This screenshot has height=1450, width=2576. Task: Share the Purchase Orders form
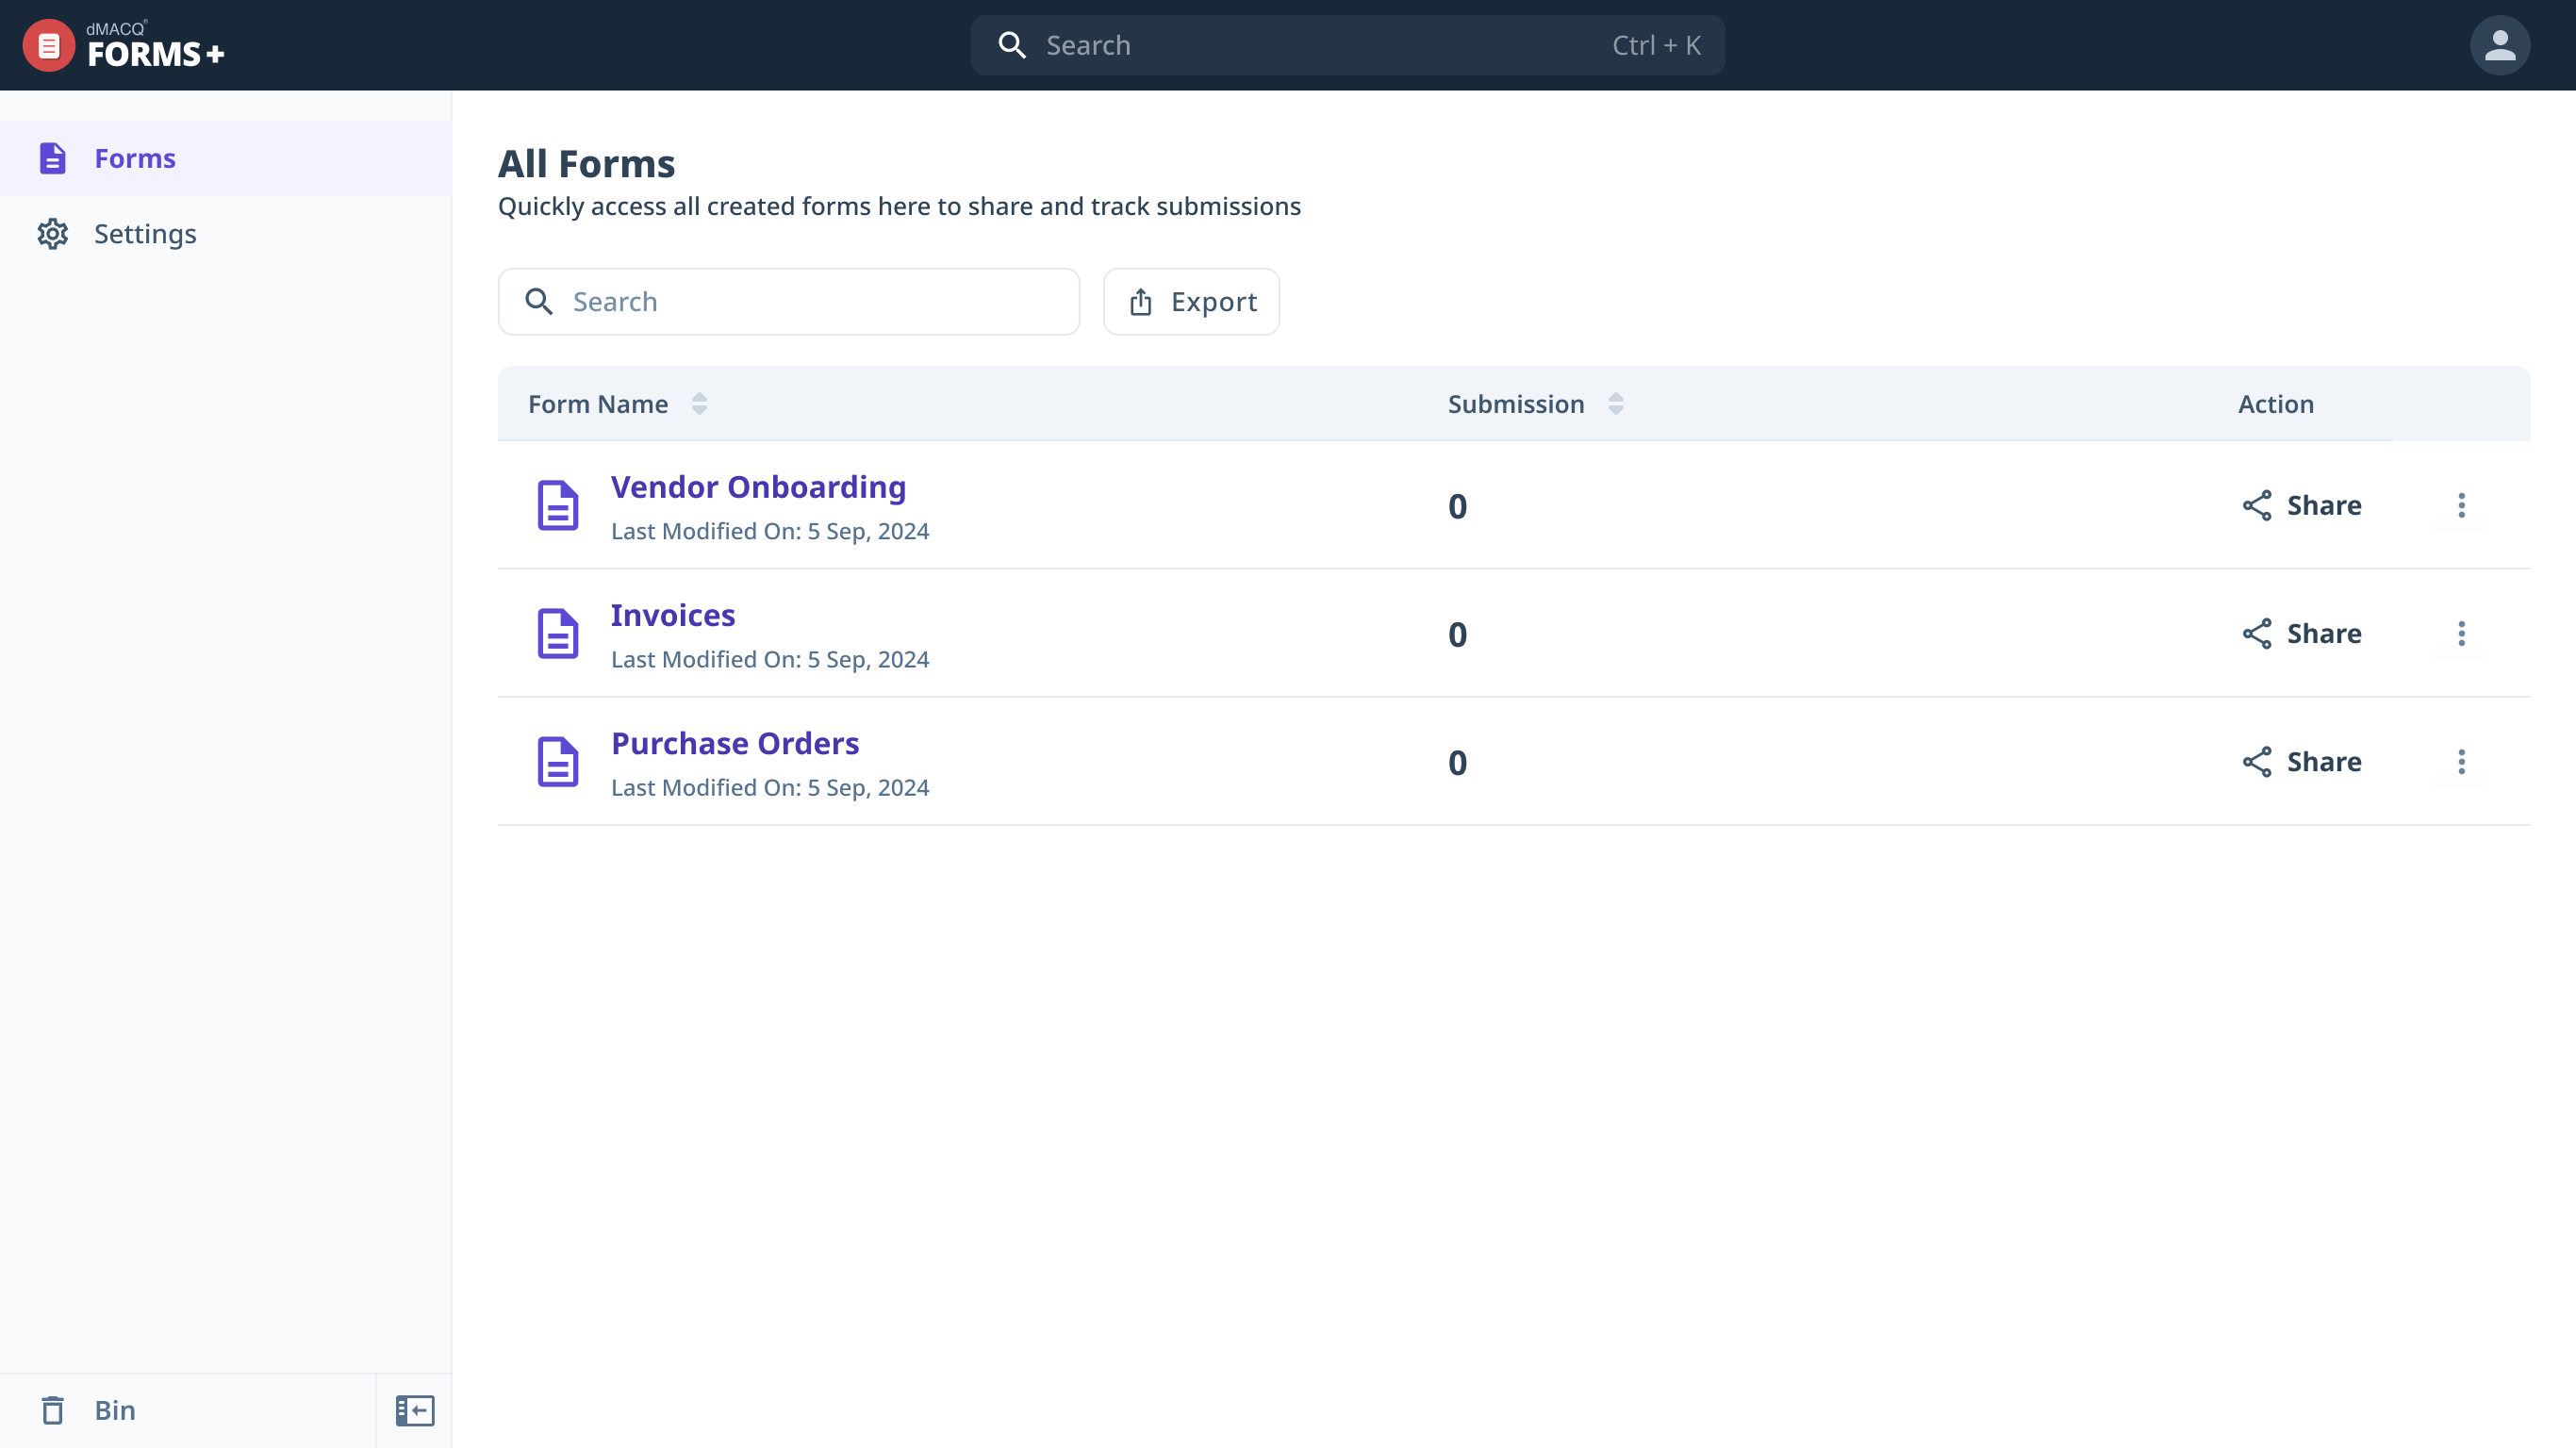(x=2301, y=762)
